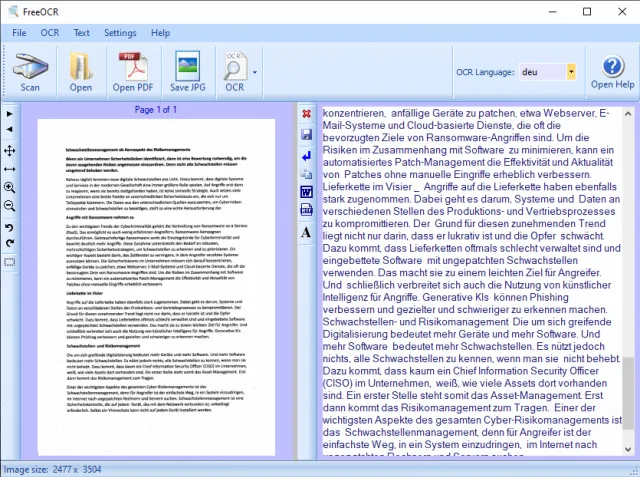Clear the text window with the red X
The width and height of the screenshot is (640, 477).
[x=306, y=114]
